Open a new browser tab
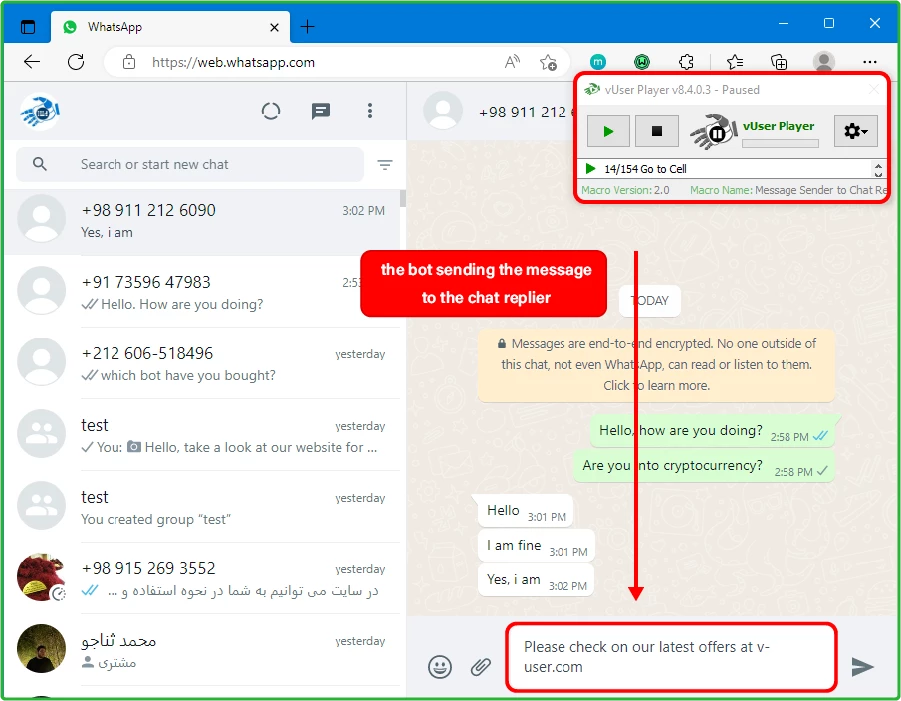This screenshot has height=701, width=901. pos(307,26)
